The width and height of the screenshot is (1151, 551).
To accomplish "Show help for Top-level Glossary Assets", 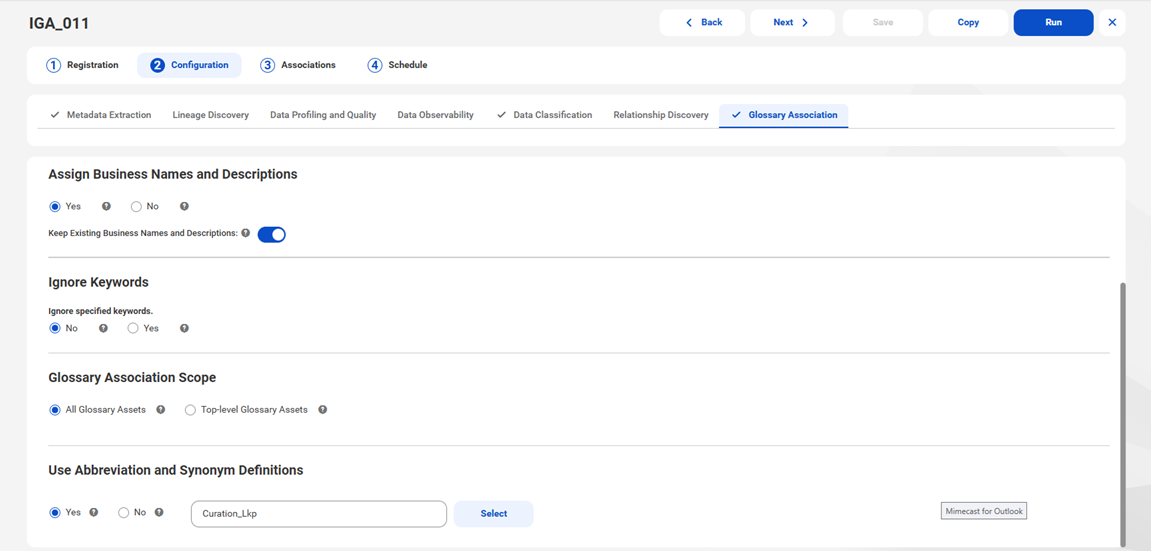I will click(322, 409).
